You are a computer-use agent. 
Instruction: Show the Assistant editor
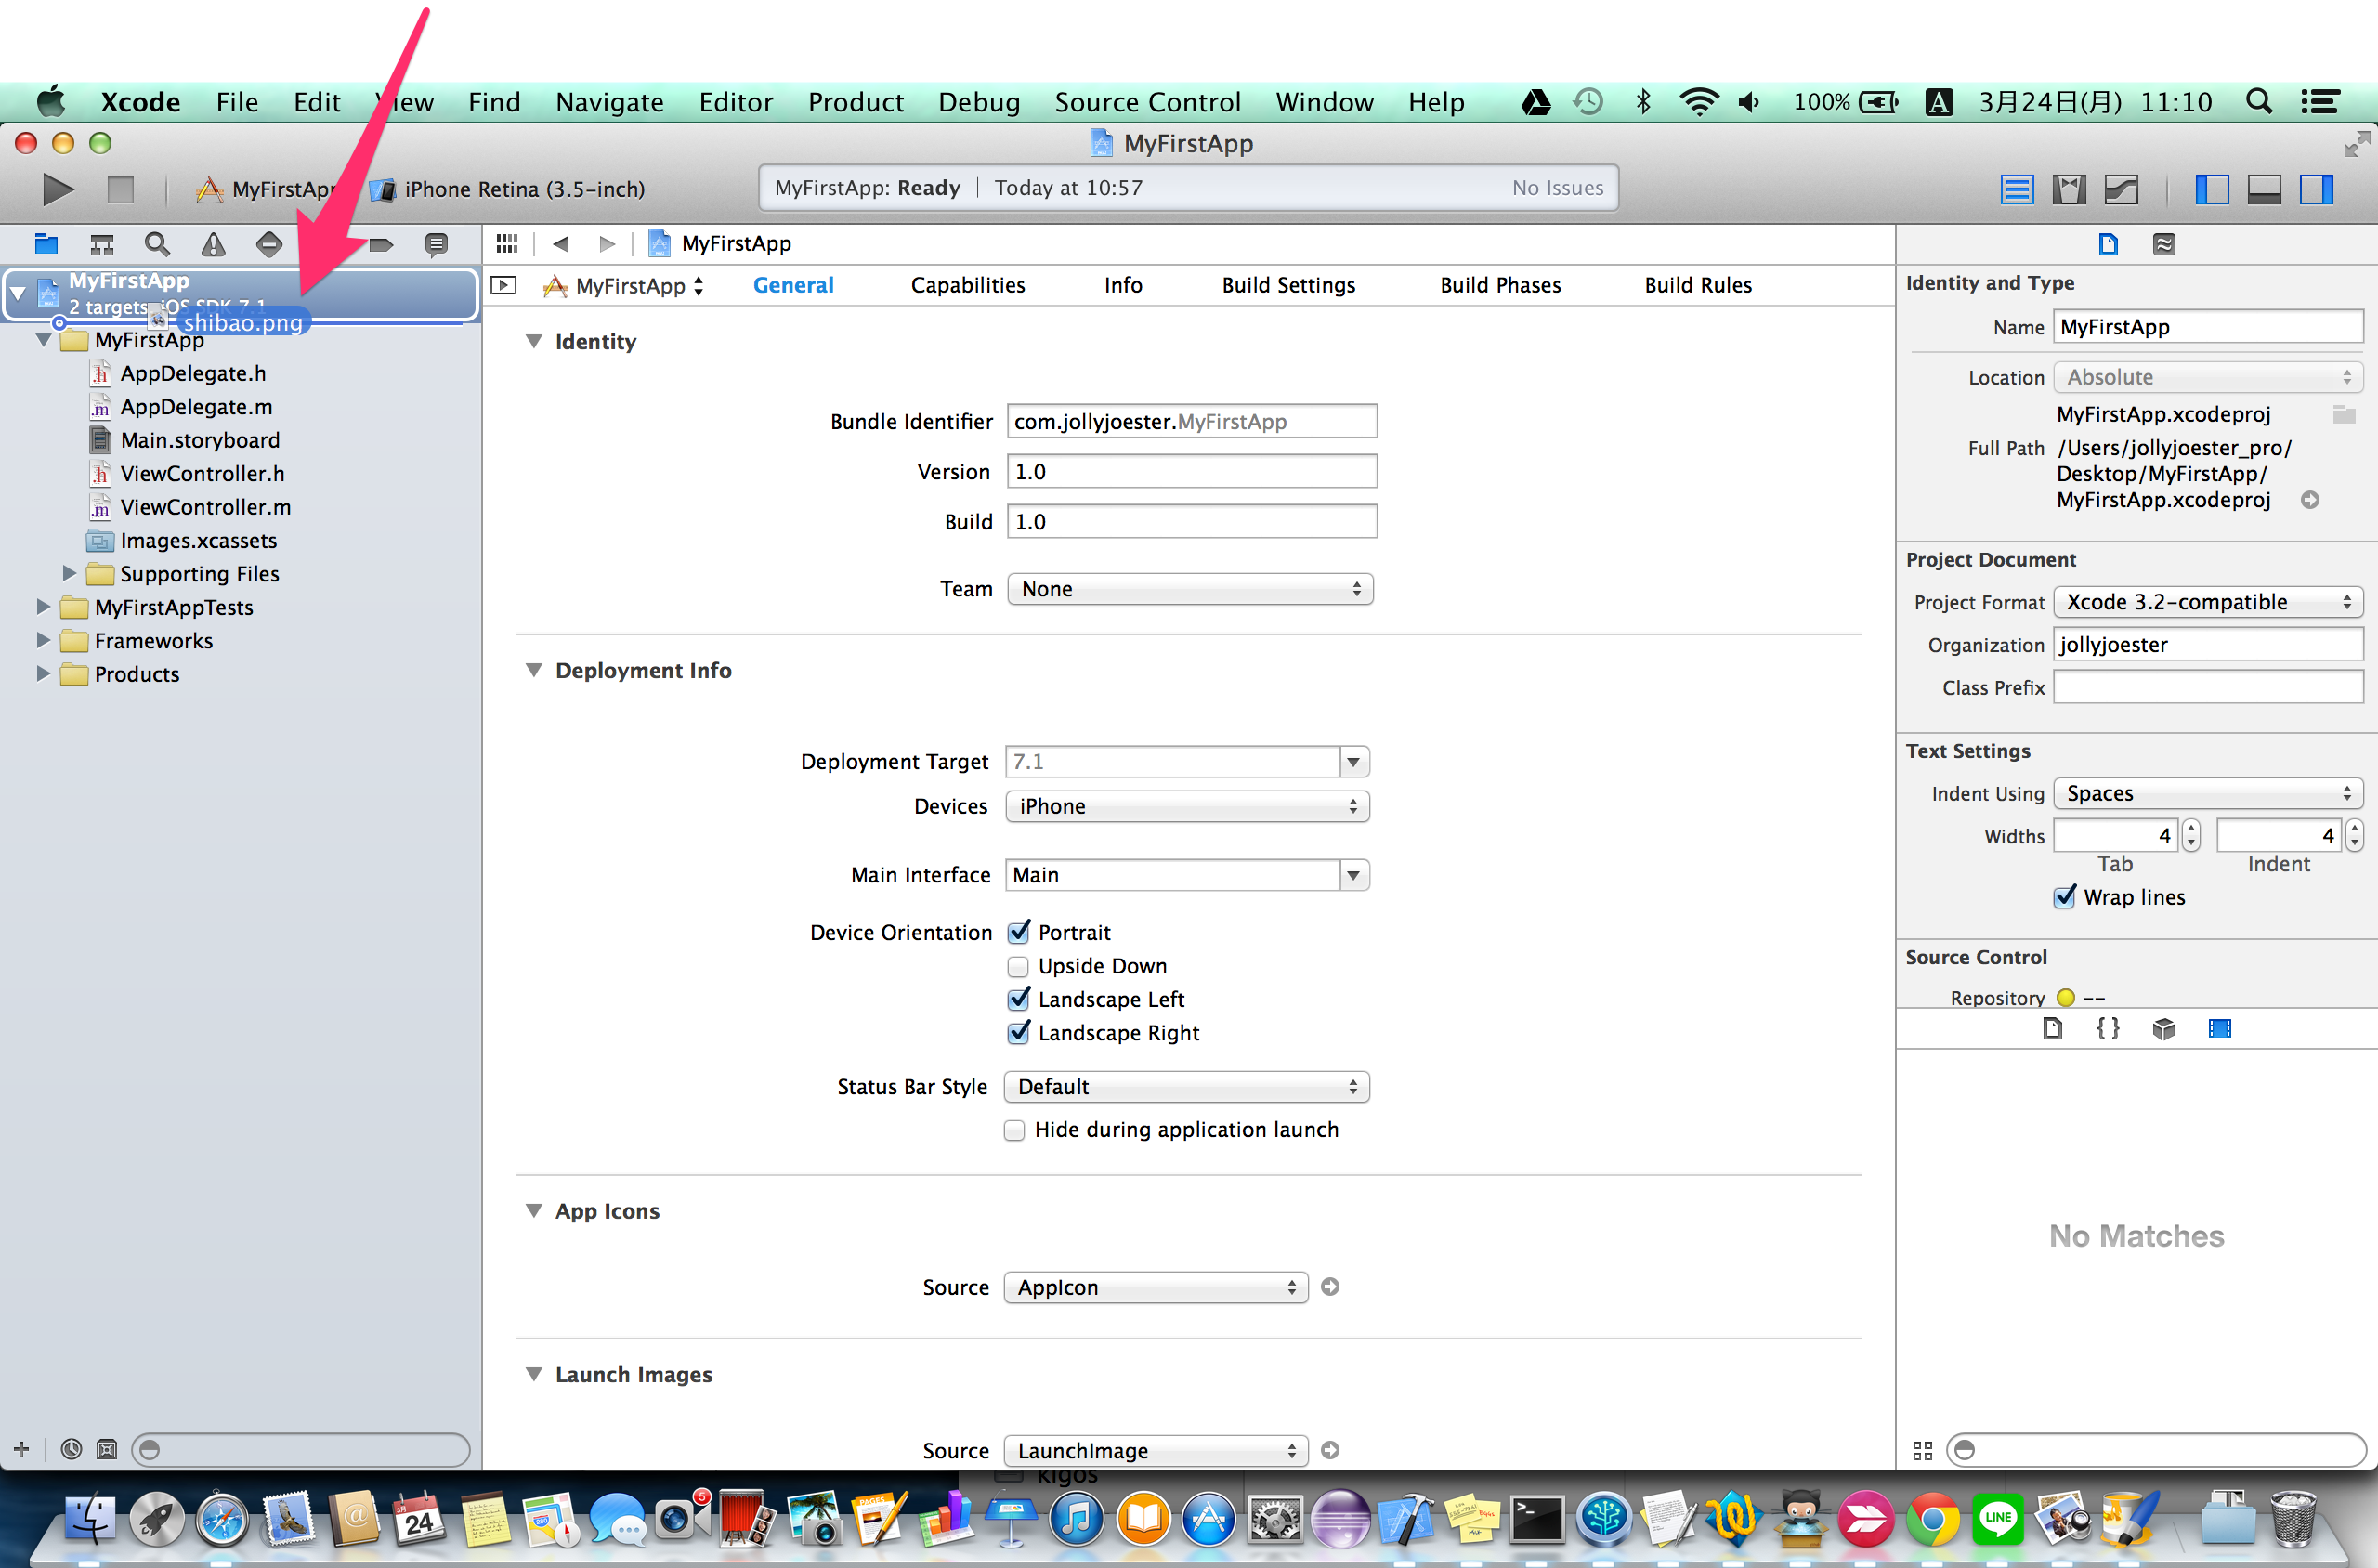click(2068, 189)
